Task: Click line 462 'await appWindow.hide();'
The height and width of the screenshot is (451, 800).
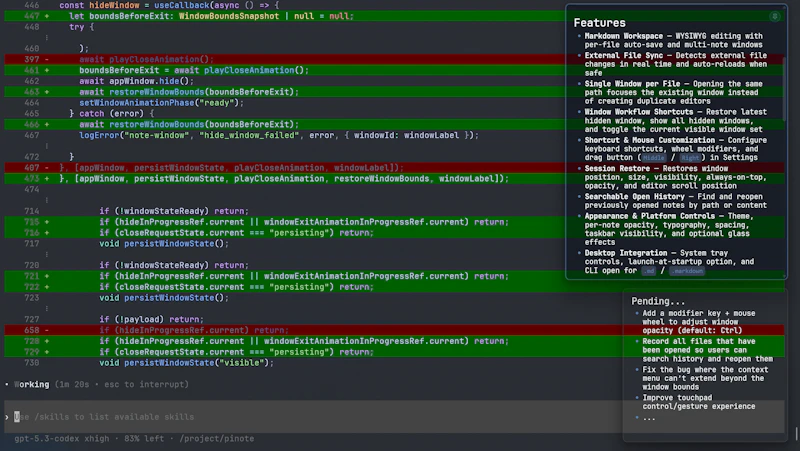Action: coord(136,81)
